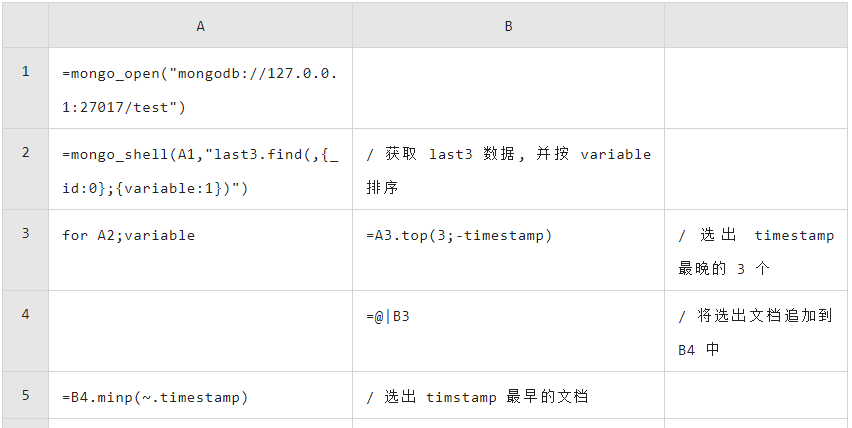The height and width of the screenshot is (428, 852).
Task: Select the 'for A2;variable' cell
Action: pyautogui.click(x=201, y=250)
